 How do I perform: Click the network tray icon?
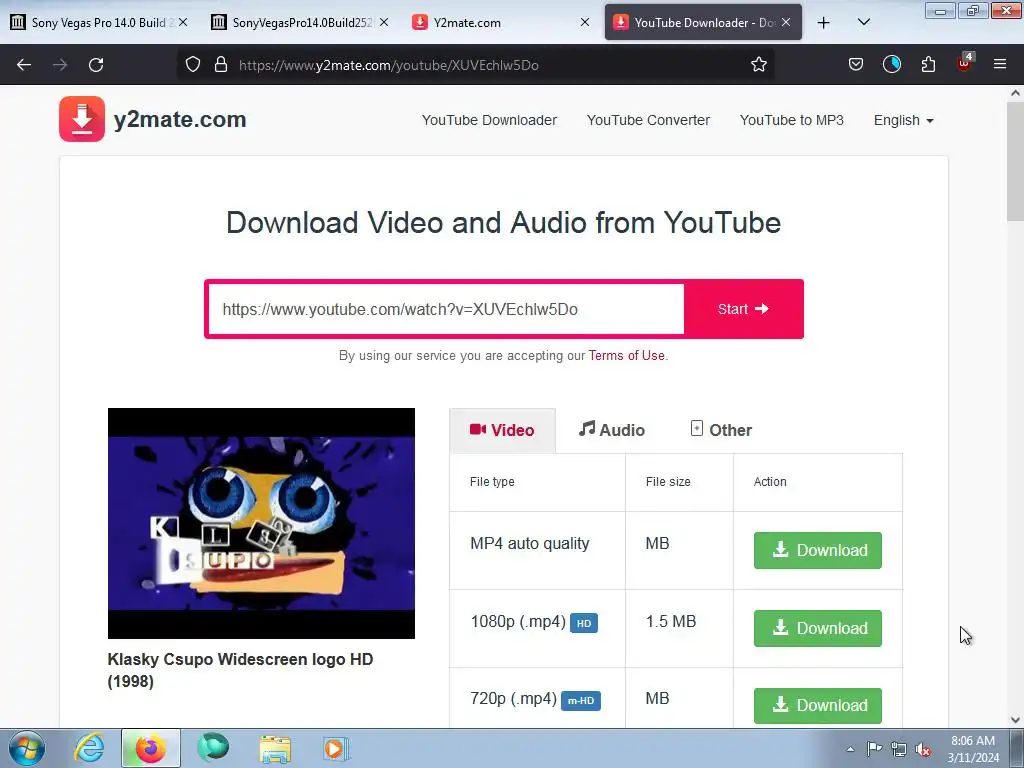coord(899,749)
